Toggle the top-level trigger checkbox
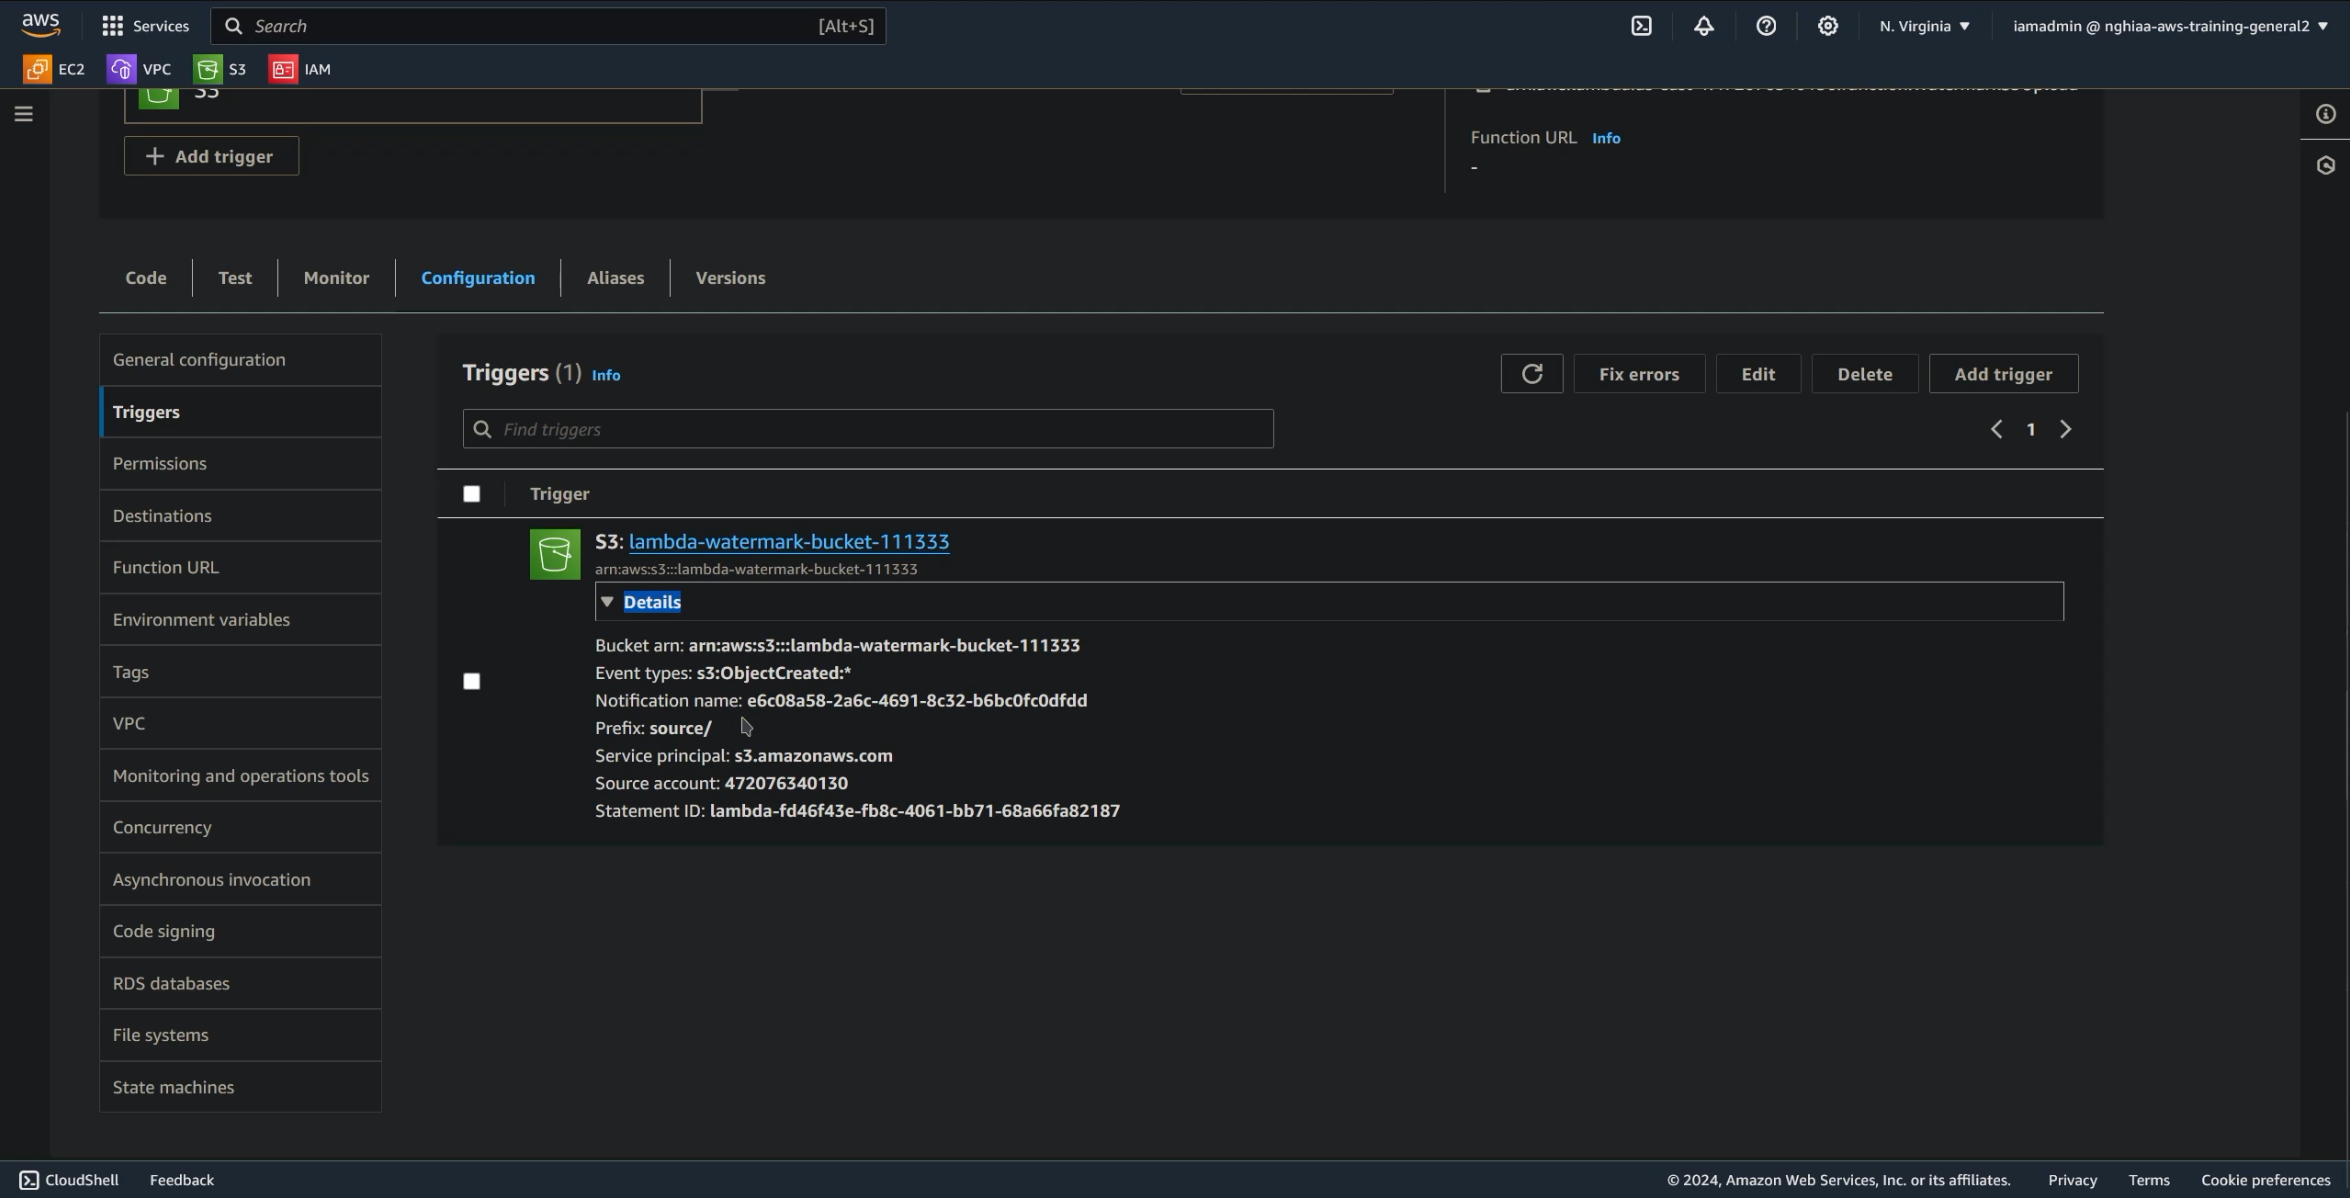 [x=472, y=494]
